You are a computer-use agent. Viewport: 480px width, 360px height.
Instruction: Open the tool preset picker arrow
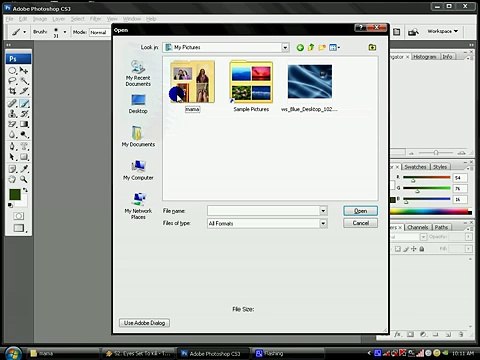[24, 32]
